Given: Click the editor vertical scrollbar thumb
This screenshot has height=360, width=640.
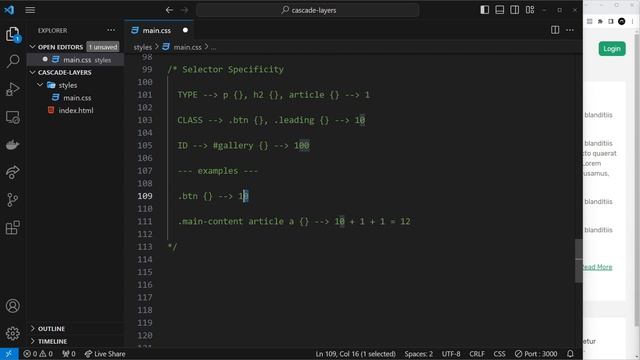Looking at the screenshot, I should [x=579, y=260].
